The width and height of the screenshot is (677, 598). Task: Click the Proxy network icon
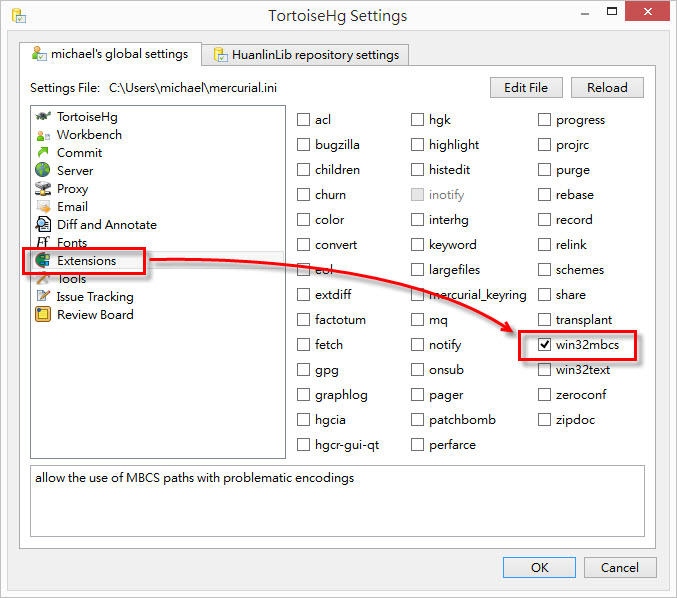(x=43, y=188)
